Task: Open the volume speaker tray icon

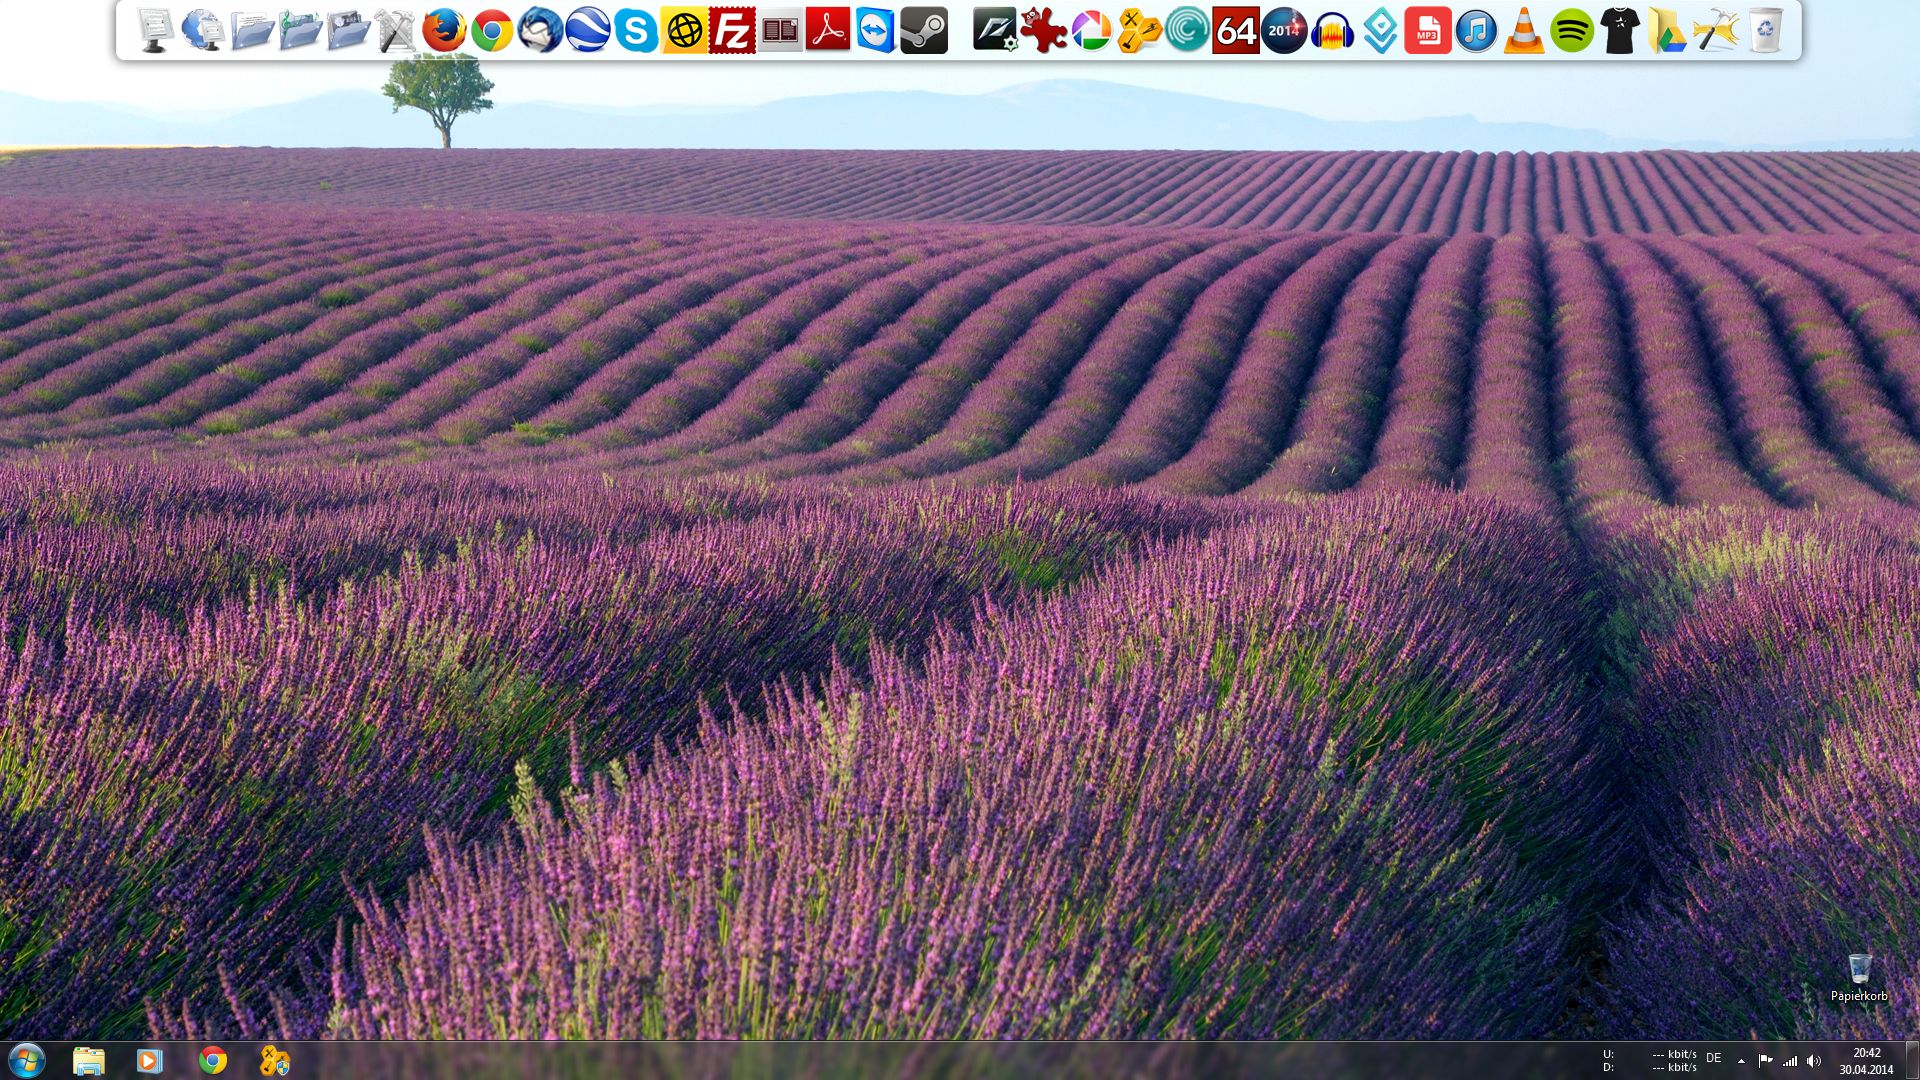Action: [x=1814, y=1061]
